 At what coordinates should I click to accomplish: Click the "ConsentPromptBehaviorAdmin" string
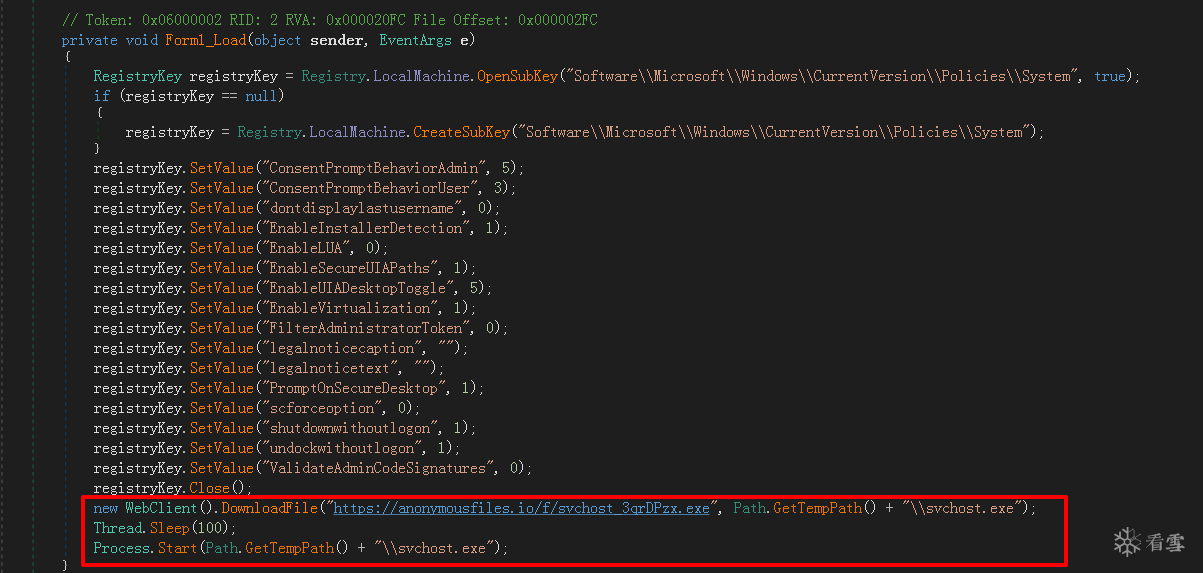[x=375, y=168]
